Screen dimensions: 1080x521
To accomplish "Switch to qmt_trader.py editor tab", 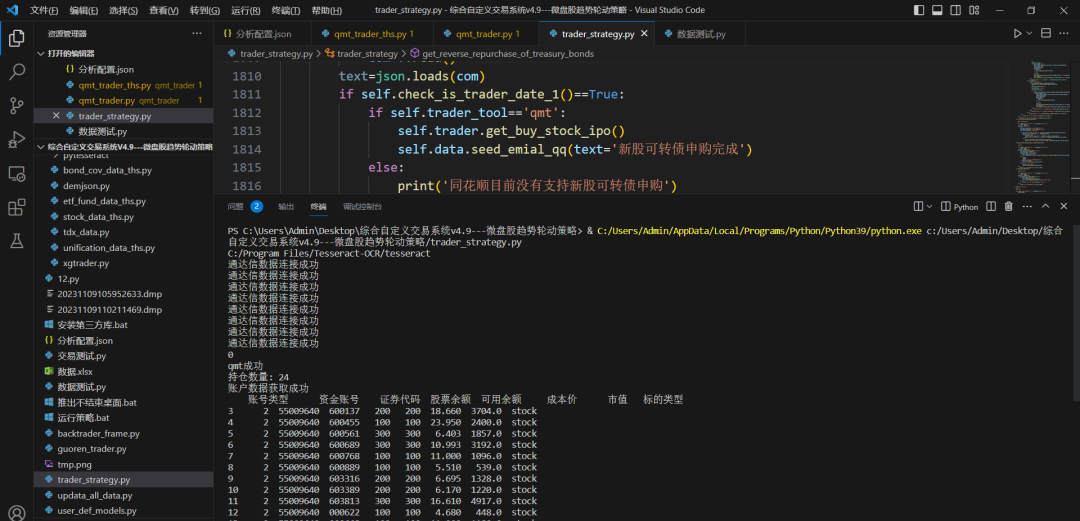I will coord(486,34).
